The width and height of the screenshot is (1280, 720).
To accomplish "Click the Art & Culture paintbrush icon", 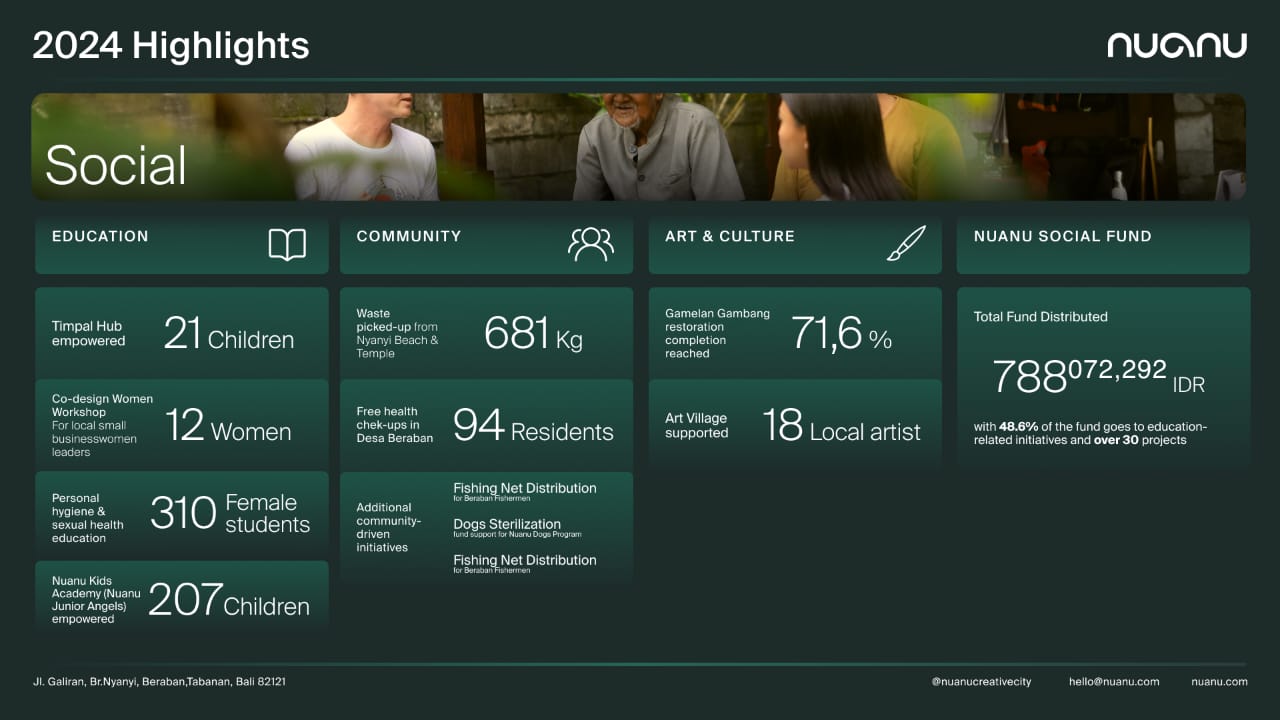I will click(x=906, y=244).
